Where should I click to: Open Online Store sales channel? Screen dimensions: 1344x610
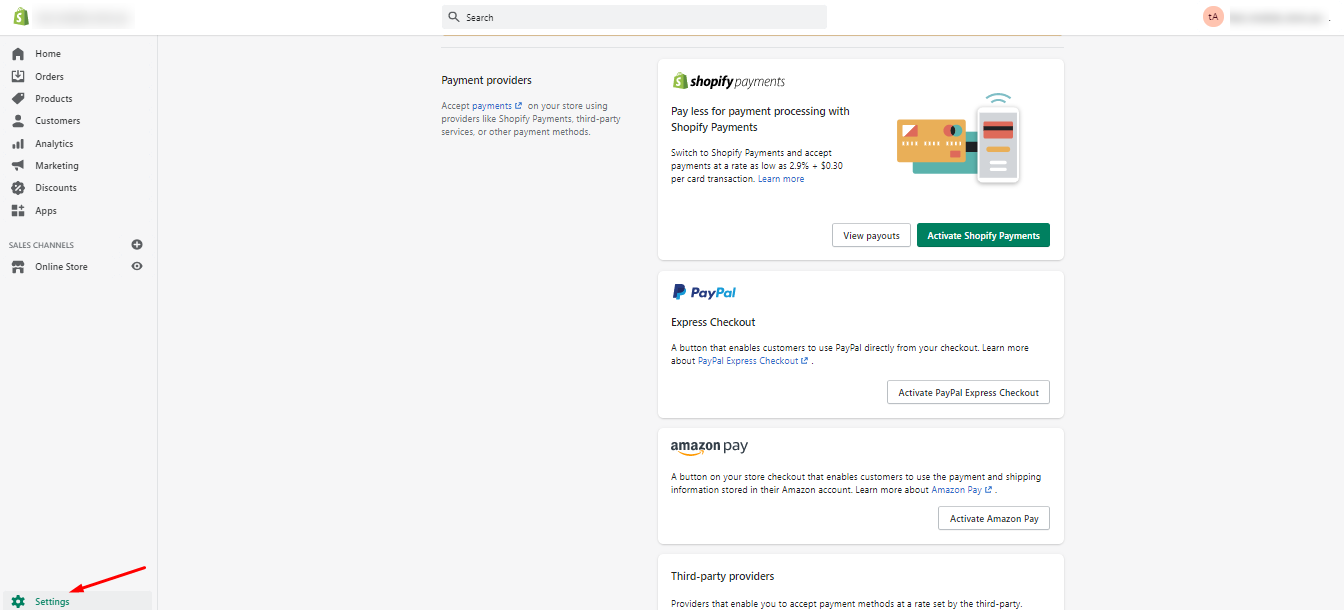(x=61, y=267)
